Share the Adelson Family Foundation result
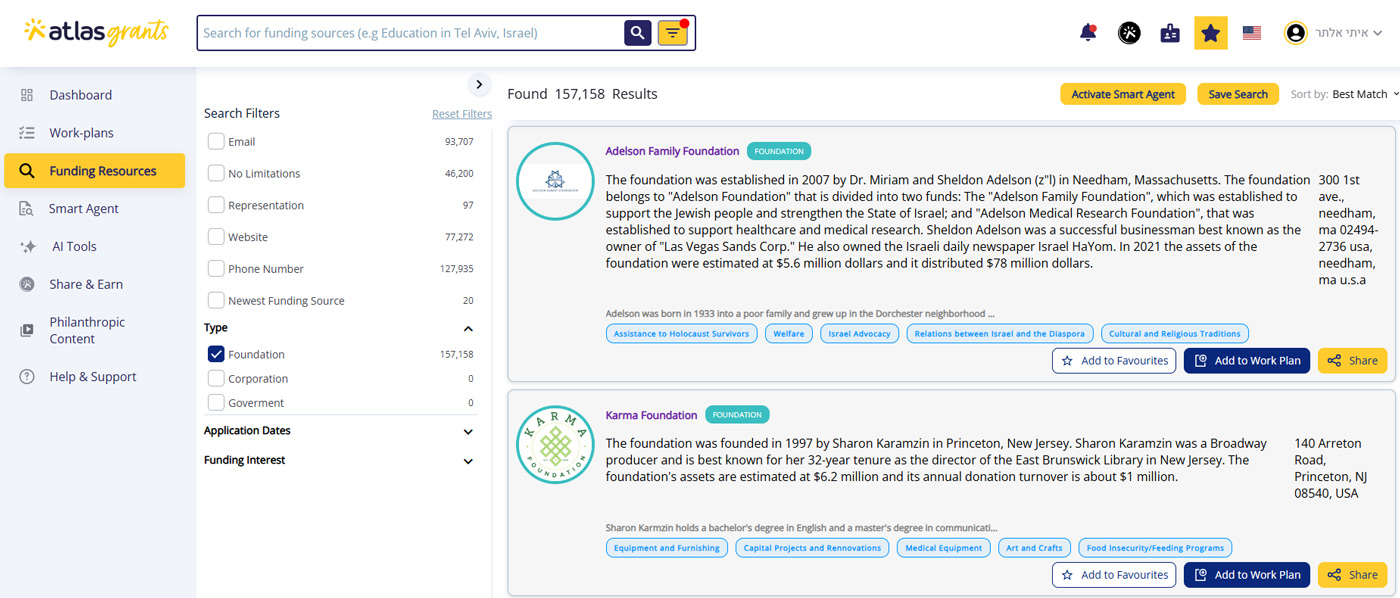1400x598 pixels. click(x=1353, y=361)
